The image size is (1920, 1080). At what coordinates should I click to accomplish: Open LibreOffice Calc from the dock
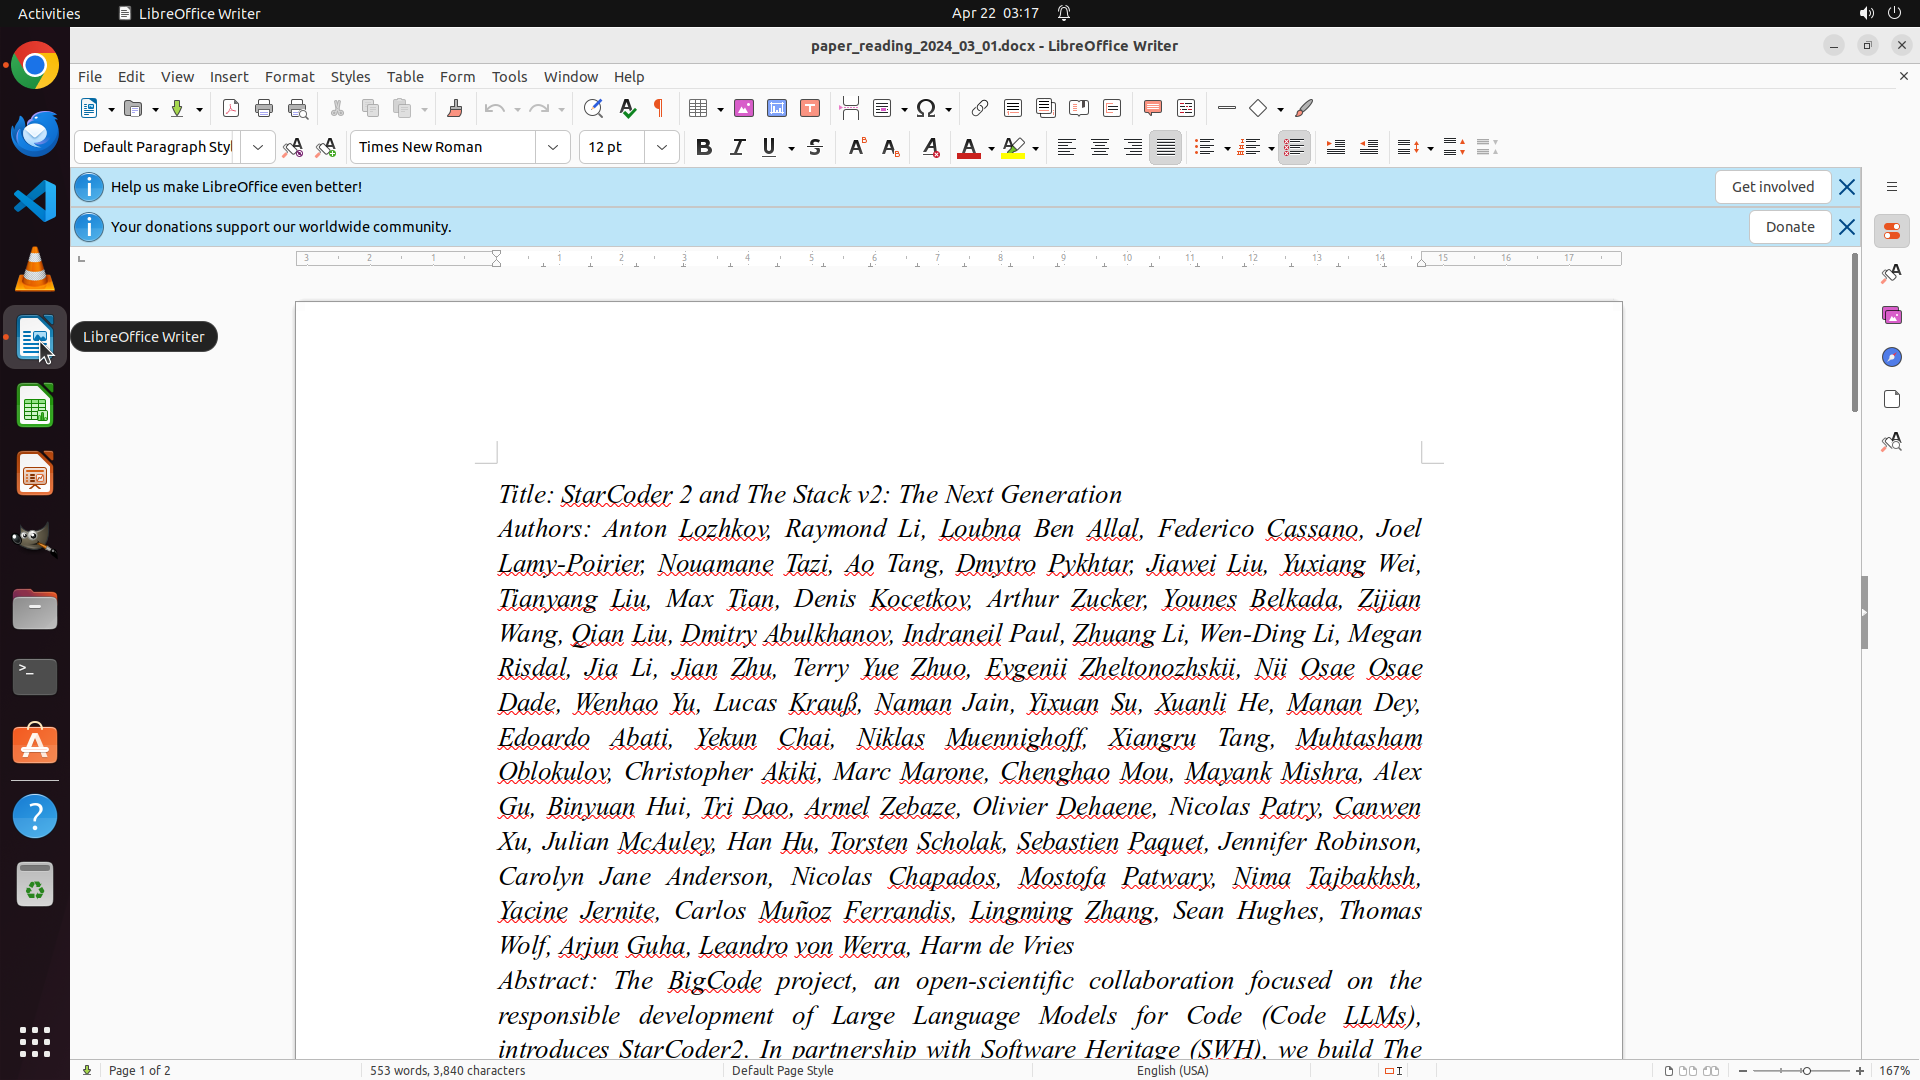[x=35, y=406]
